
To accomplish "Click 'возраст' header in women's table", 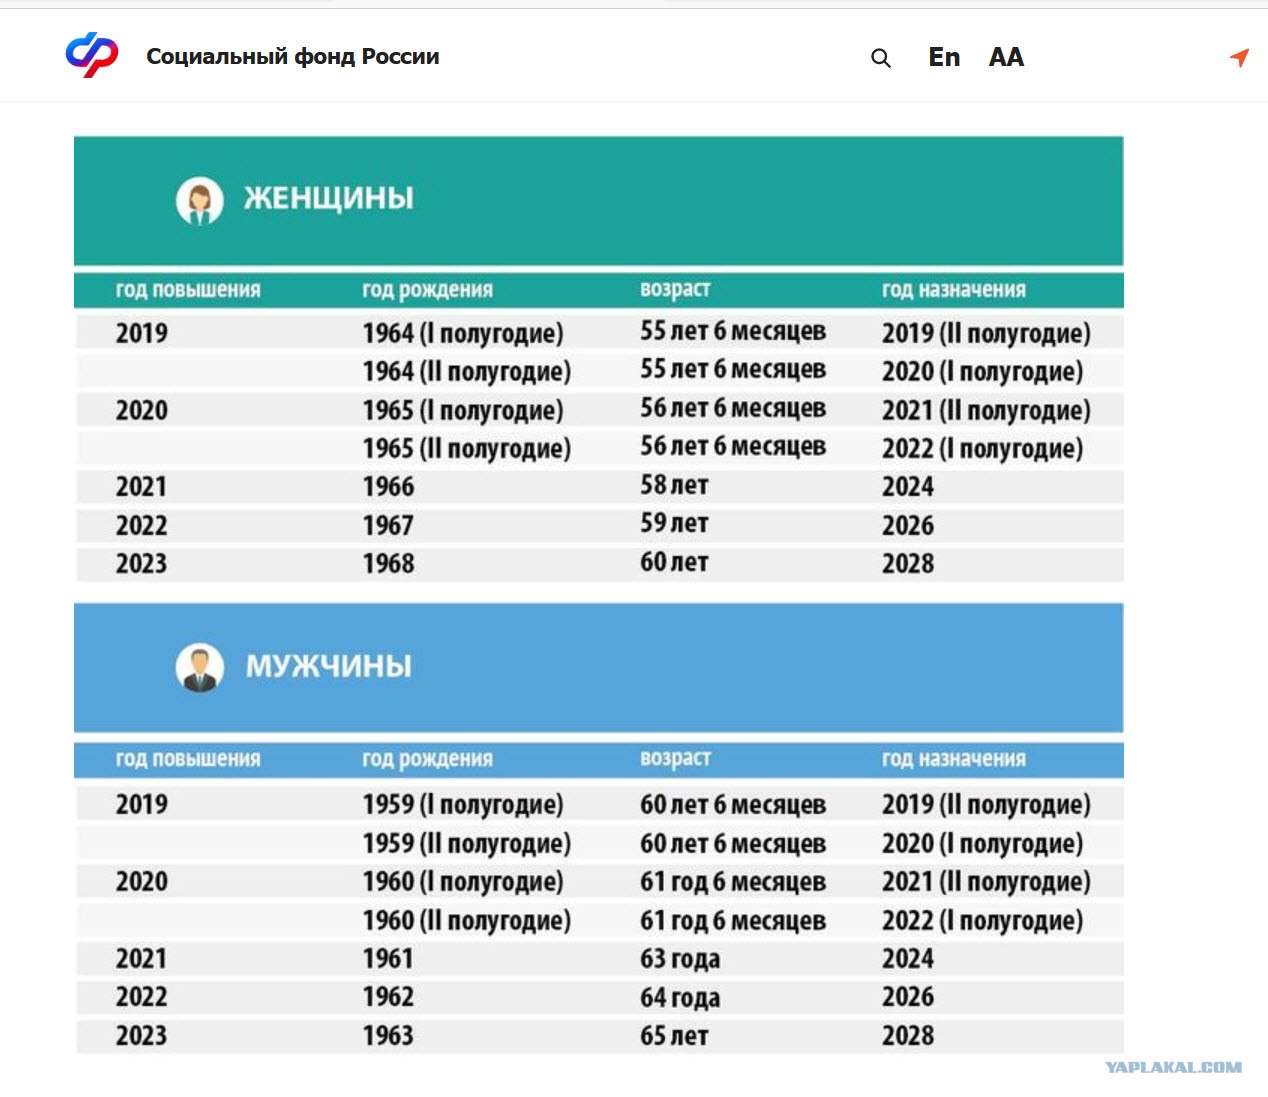I will [675, 289].
